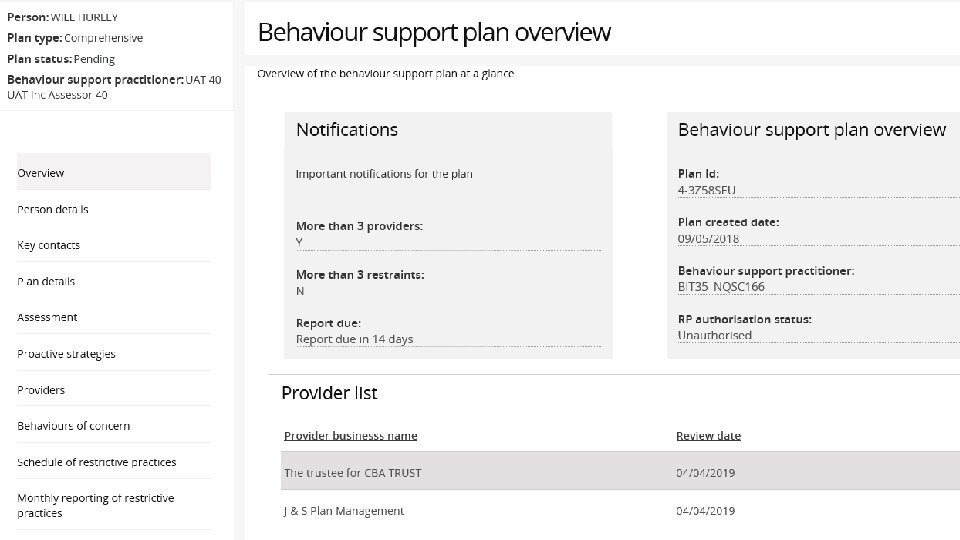Sort by Provider business name column
Viewport: 960px width, 540px height.
[350, 436]
